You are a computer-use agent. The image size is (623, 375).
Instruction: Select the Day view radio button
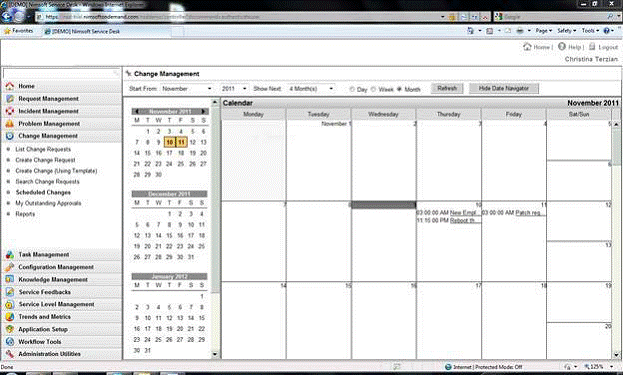pyautogui.click(x=352, y=89)
